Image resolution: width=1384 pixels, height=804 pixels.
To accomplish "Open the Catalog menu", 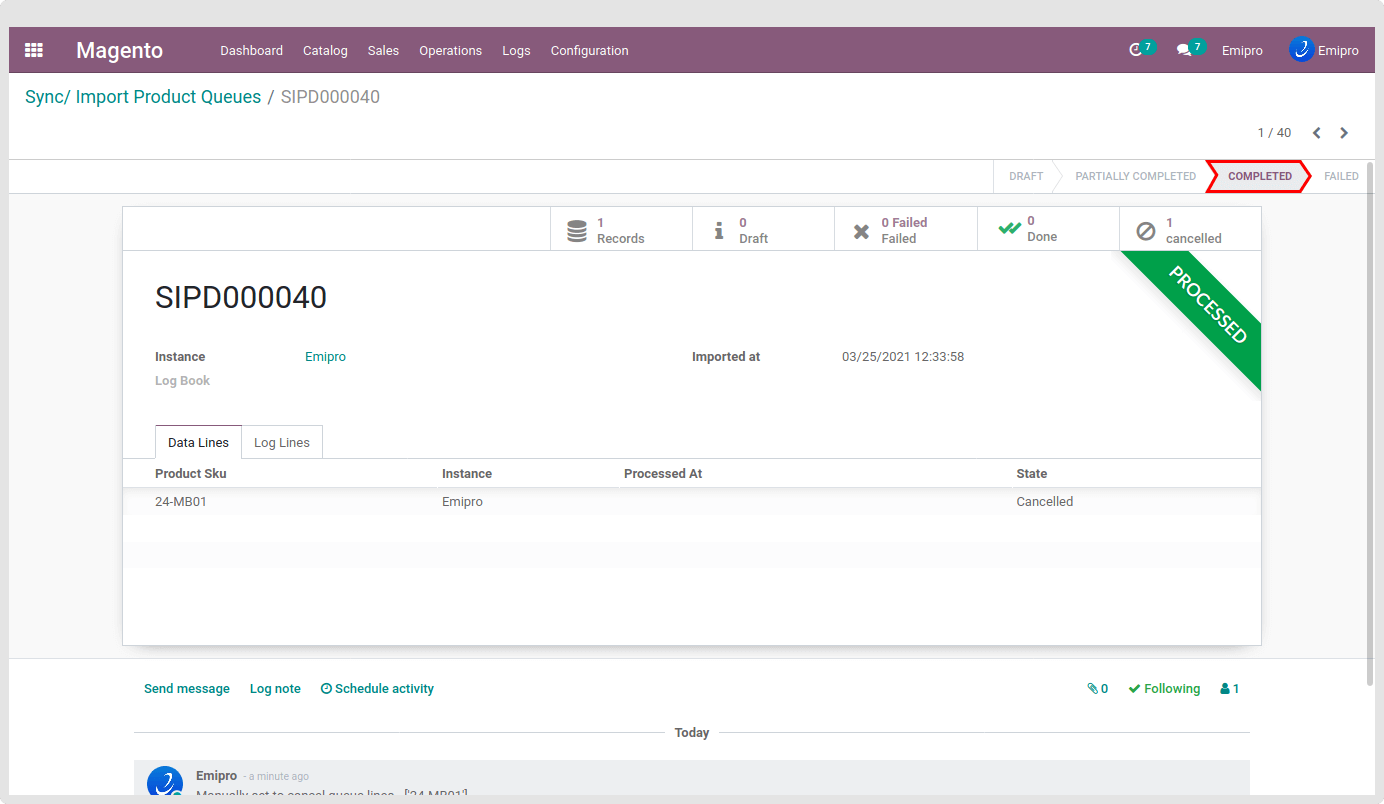I will (x=325, y=50).
